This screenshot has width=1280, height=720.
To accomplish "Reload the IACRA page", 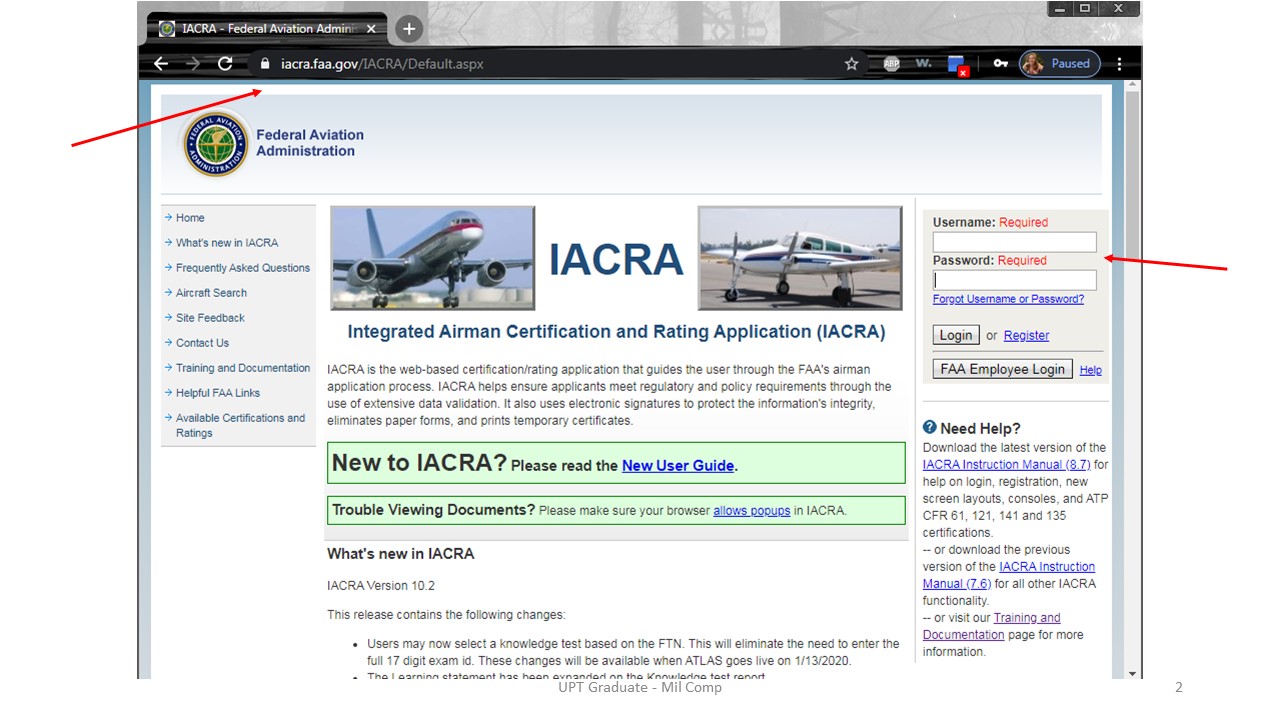I will tap(225, 64).
